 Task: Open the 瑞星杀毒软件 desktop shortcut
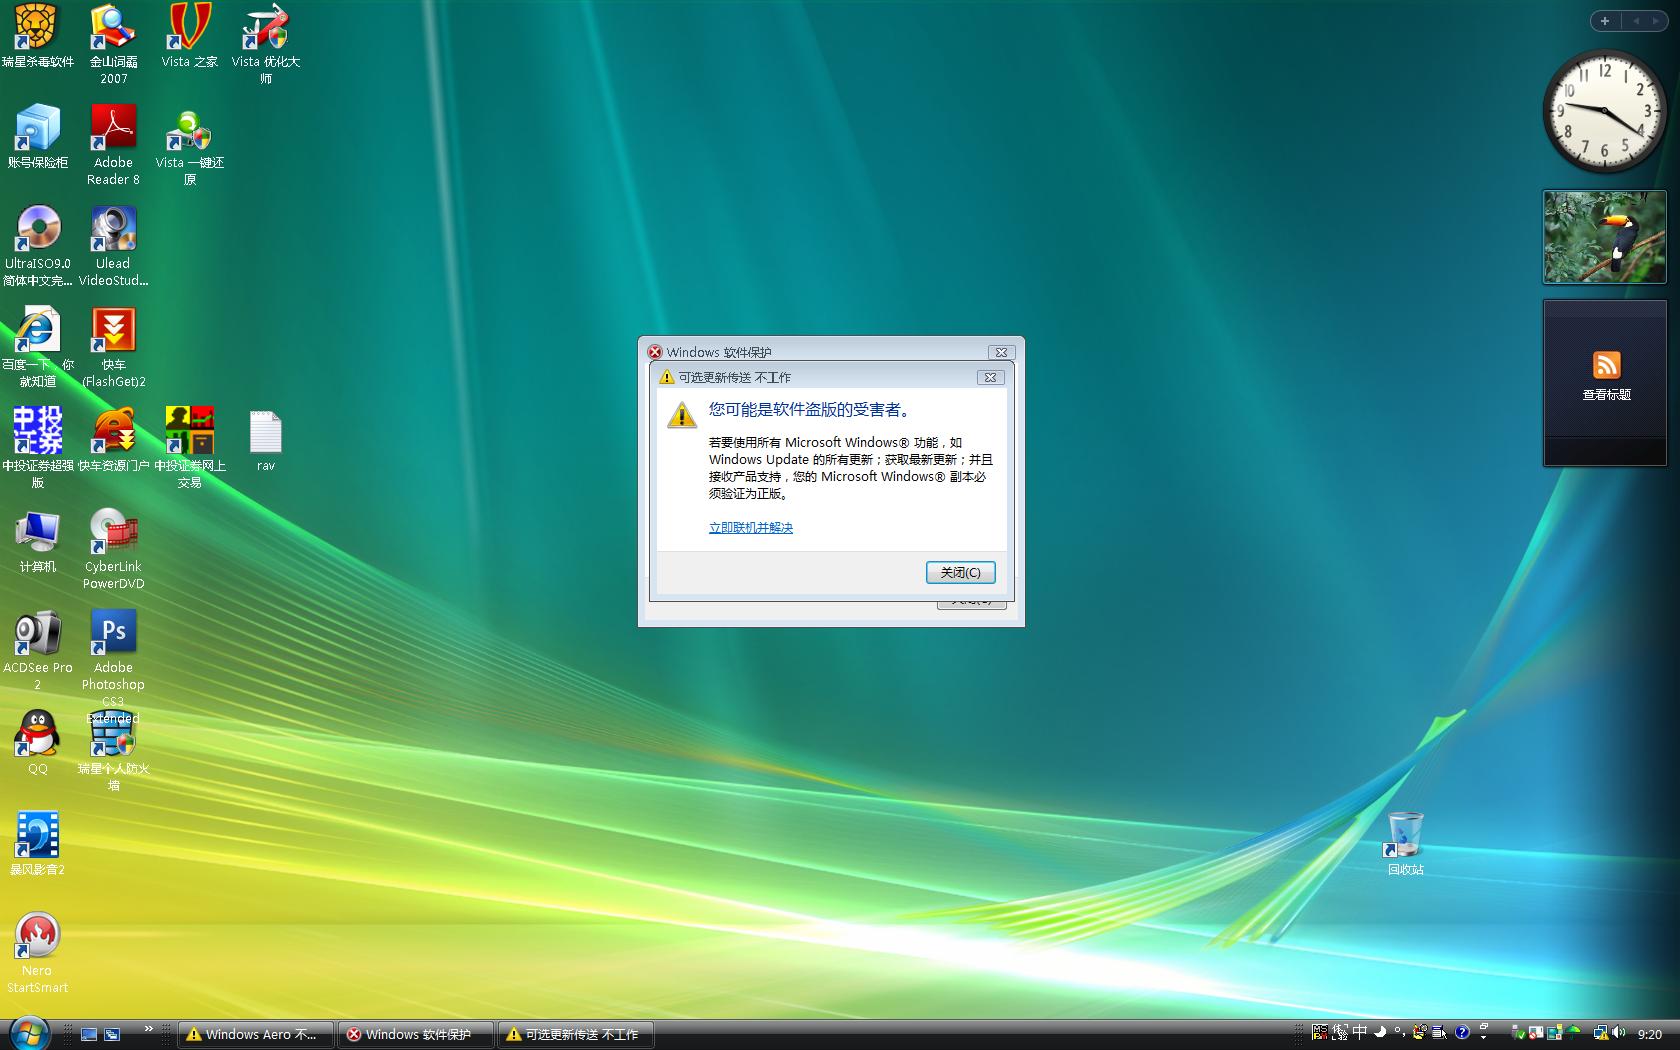tap(38, 37)
